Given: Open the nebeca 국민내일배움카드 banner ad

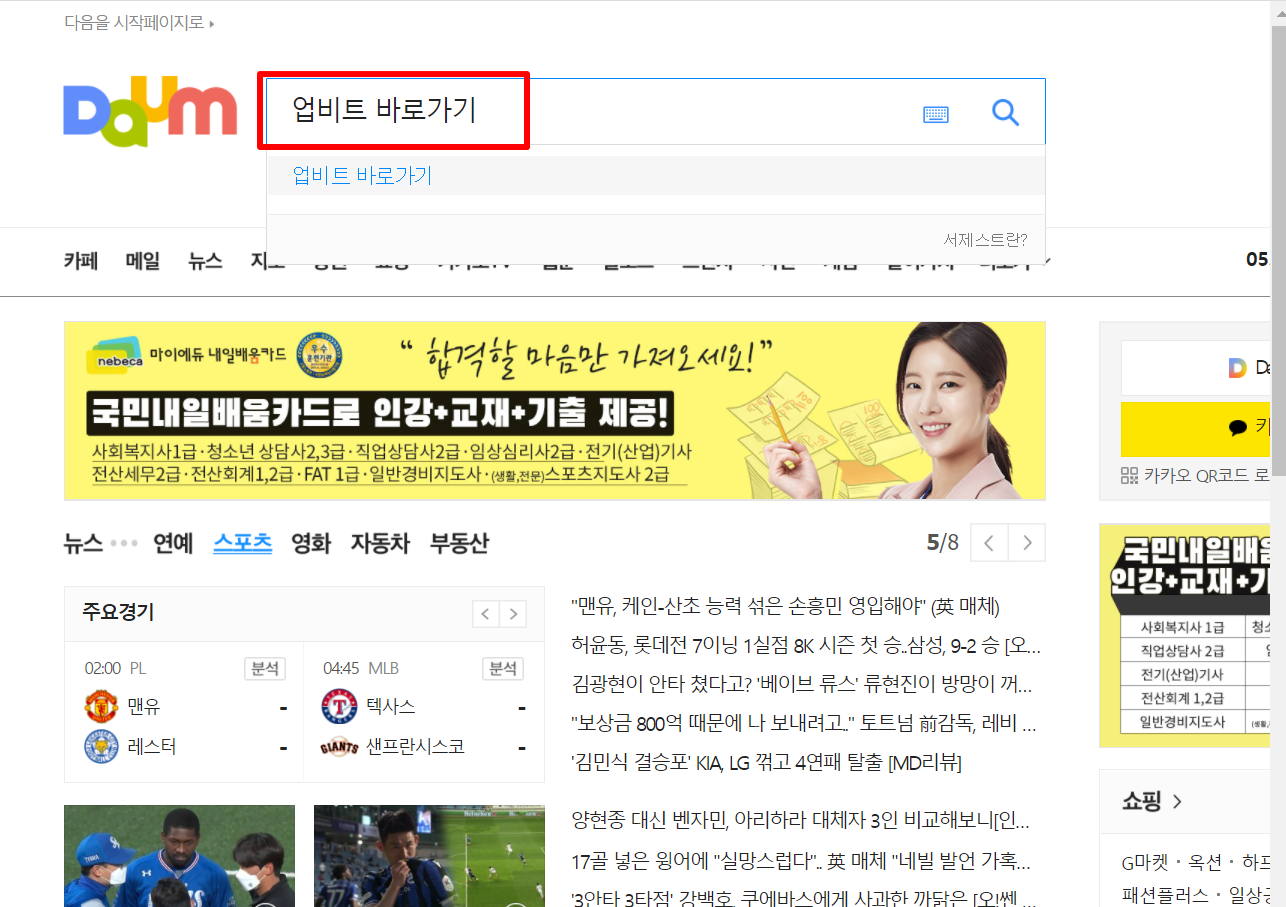Looking at the screenshot, I should click(x=555, y=410).
